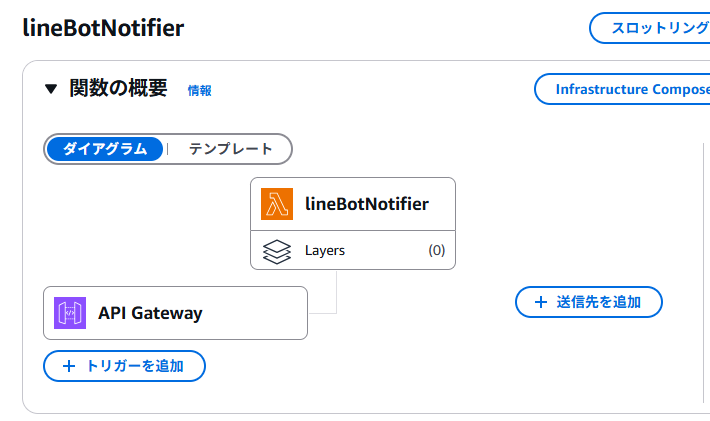
Task: Open the 情報 info link
Action: [200, 91]
